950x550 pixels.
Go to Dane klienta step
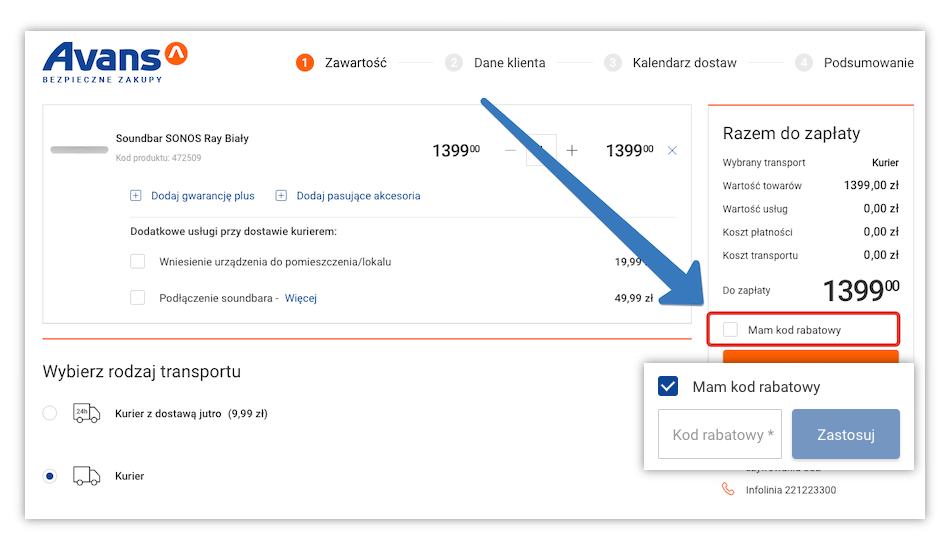pos(509,63)
